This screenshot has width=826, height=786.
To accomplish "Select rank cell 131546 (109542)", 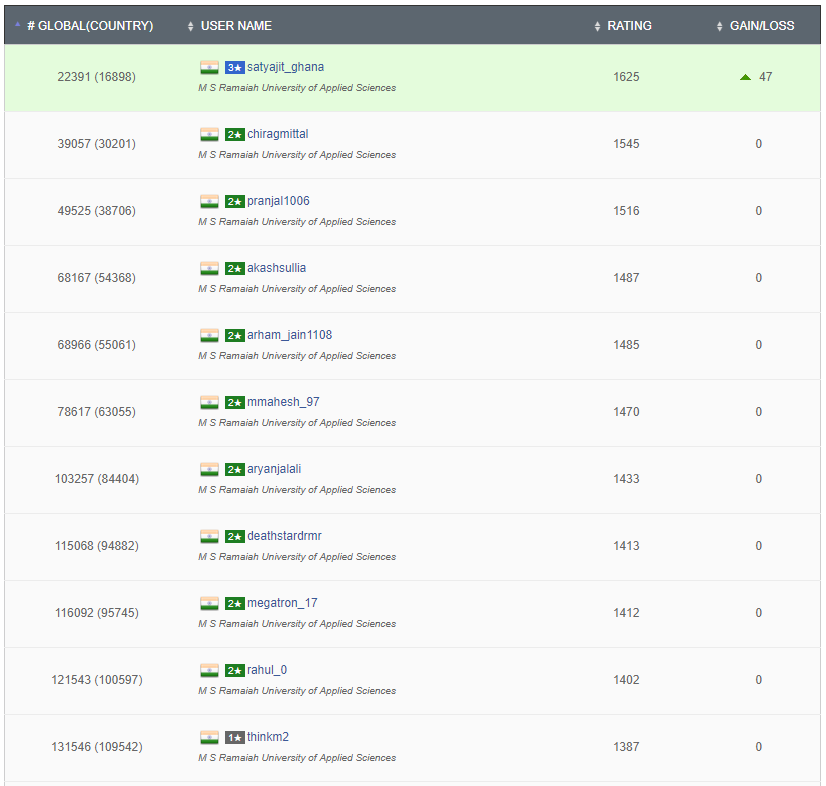I will [96, 746].
